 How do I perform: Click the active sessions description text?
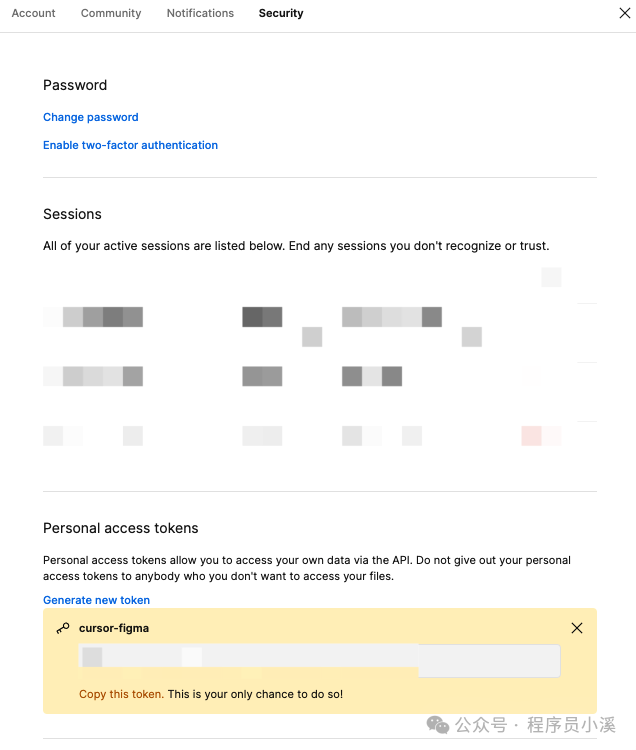[x=296, y=245]
